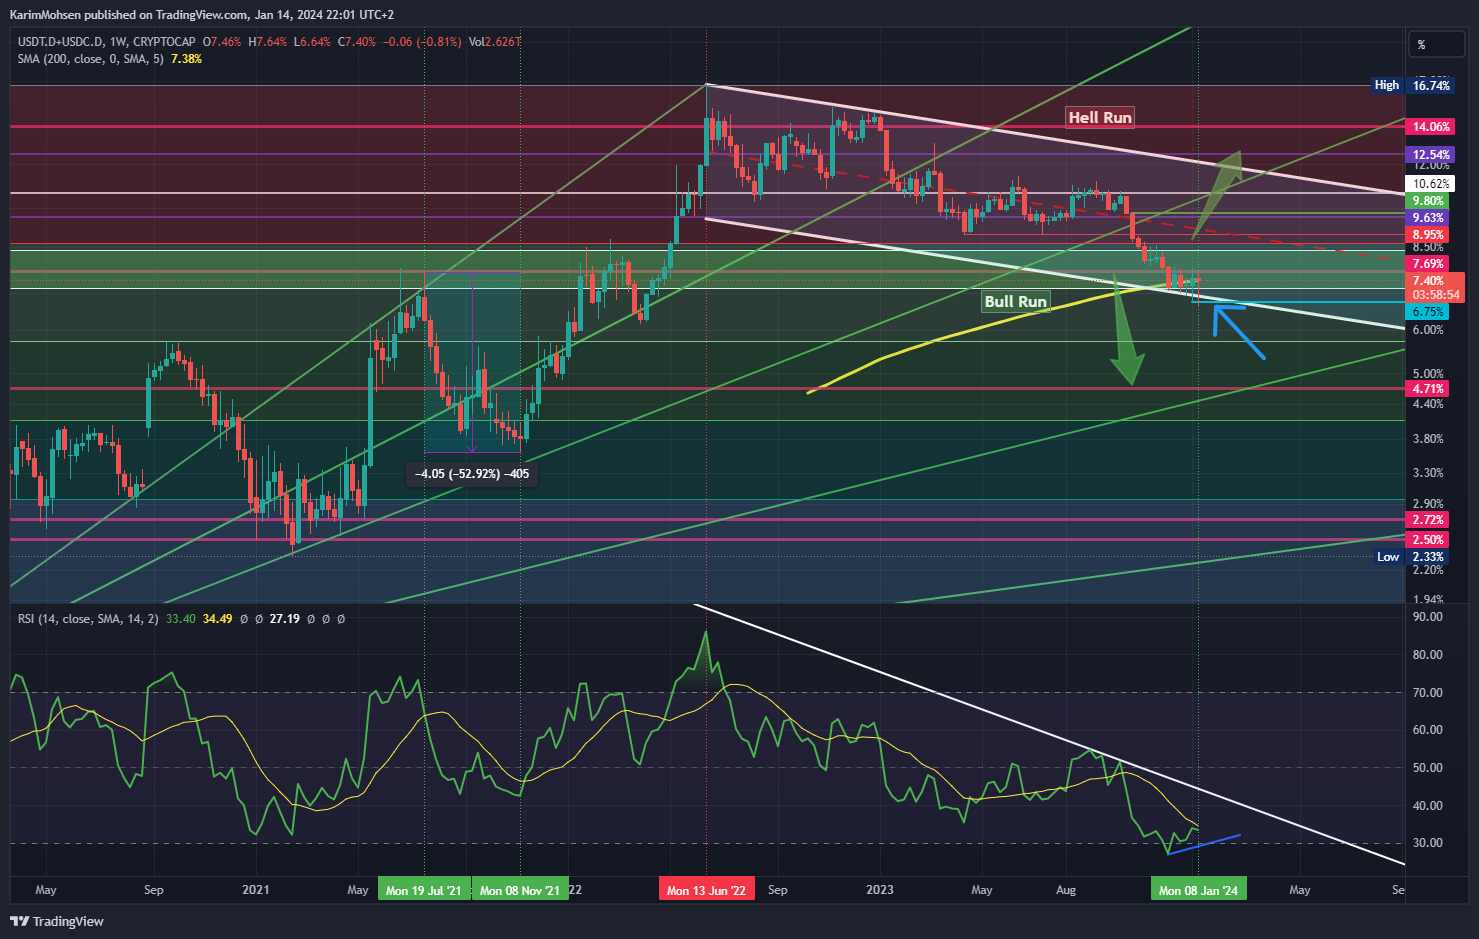Screen dimensions: 1479x939
Task: Click the high value H7.64%
Action: pyautogui.click(x=267, y=42)
